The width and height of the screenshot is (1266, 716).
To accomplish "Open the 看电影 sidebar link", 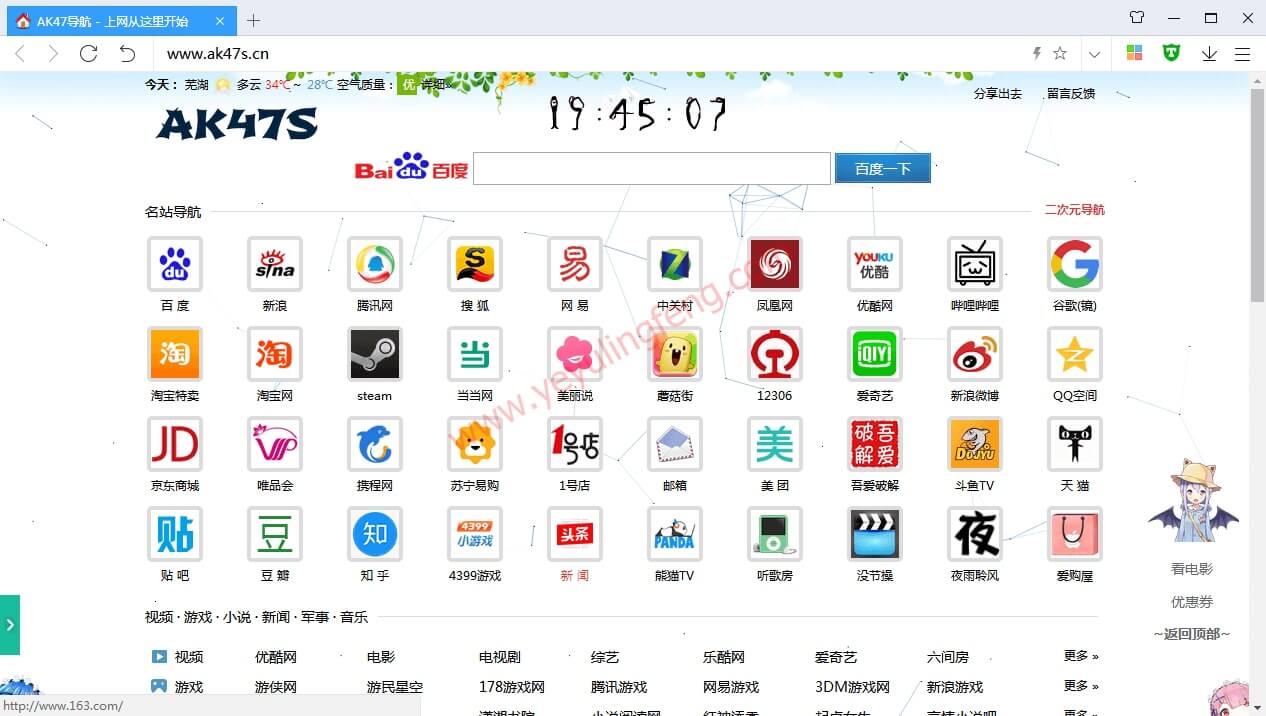I will pos(1192,568).
